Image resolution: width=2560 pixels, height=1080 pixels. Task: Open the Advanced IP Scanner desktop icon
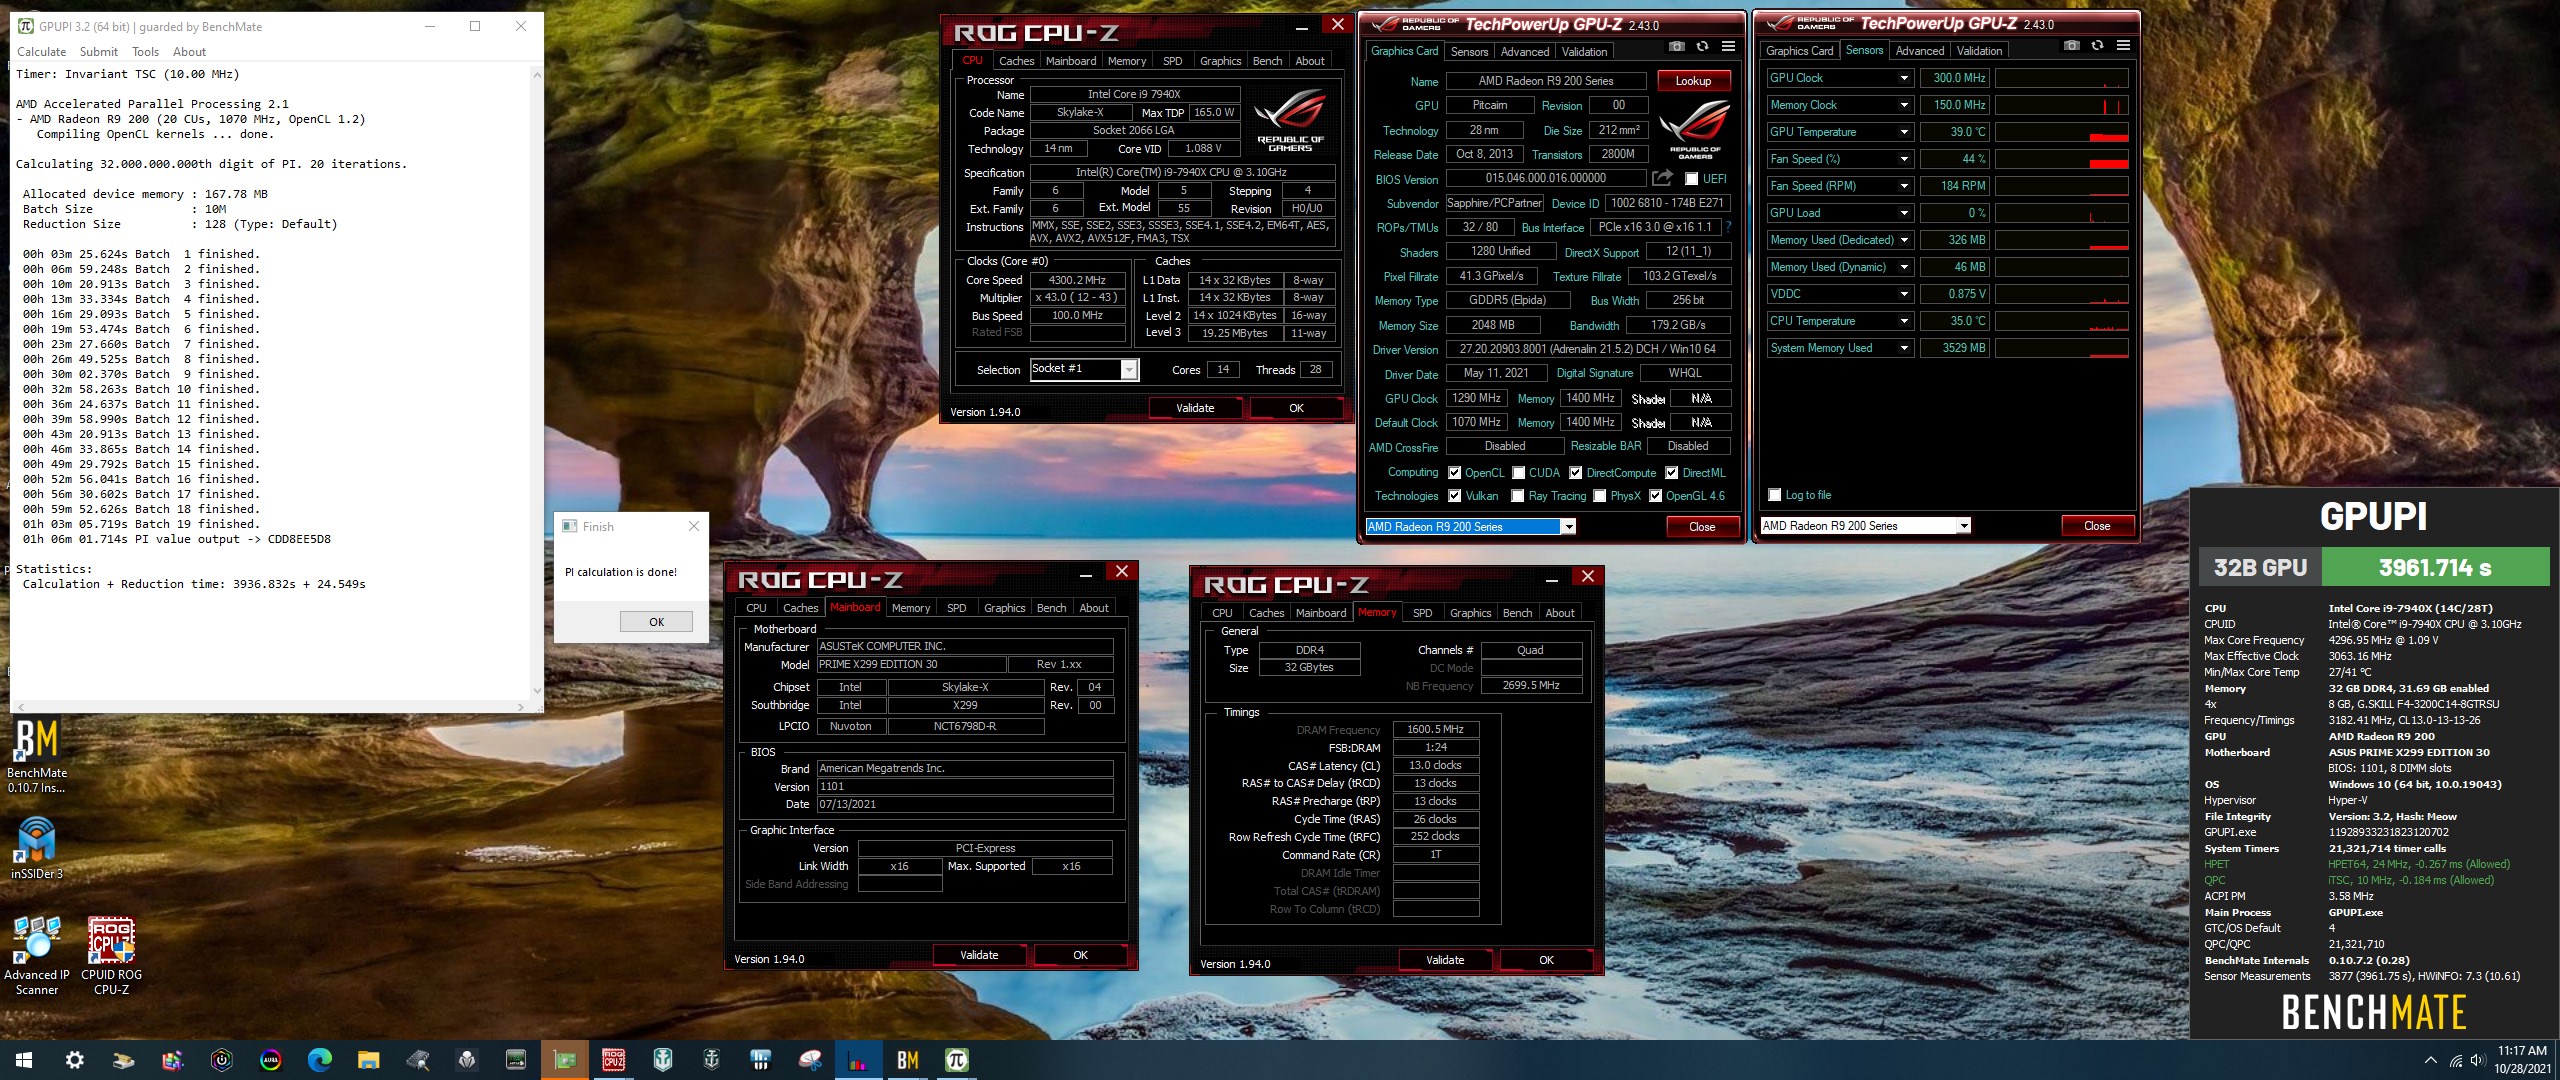pos(37,955)
